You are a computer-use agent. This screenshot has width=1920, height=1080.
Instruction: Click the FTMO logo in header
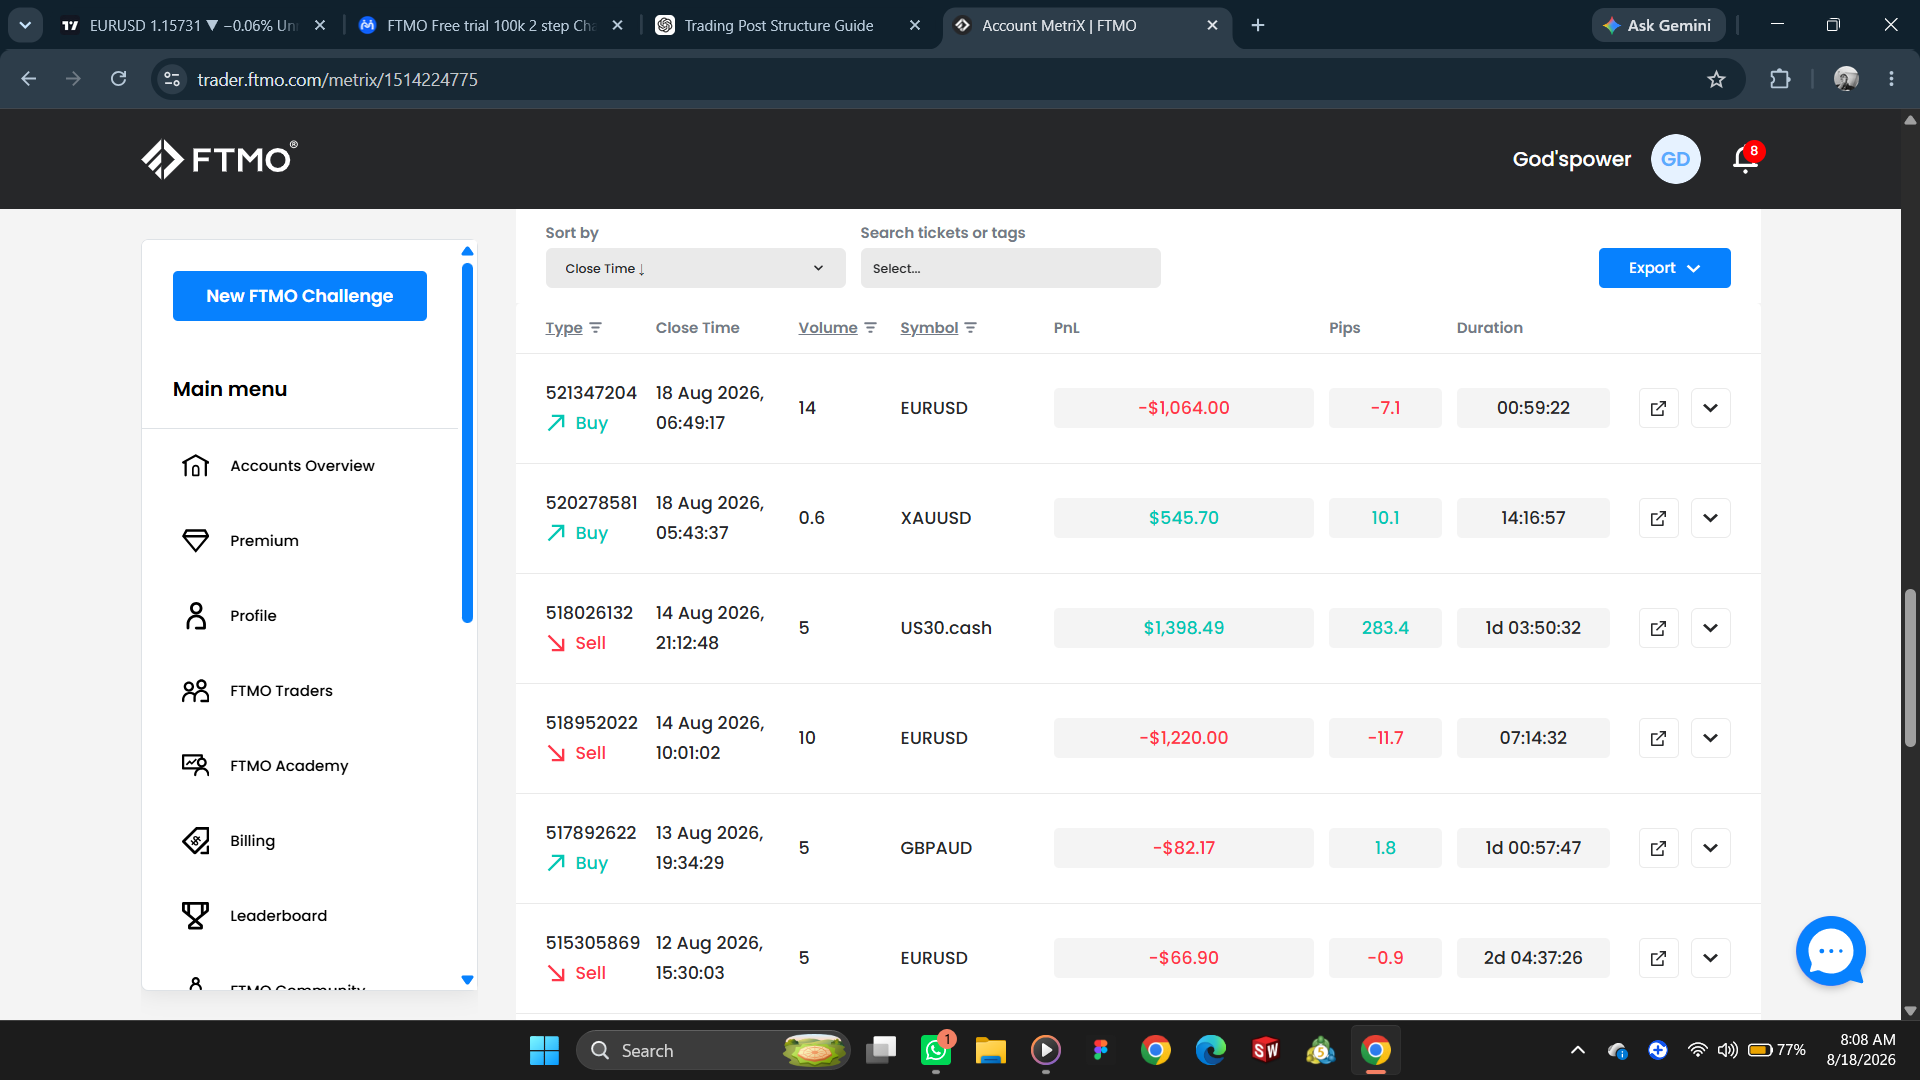point(219,159)
